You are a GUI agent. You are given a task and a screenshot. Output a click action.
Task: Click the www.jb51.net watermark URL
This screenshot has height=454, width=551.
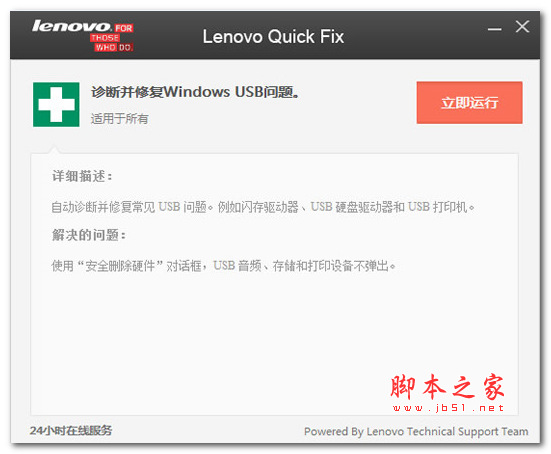(448, 408)
